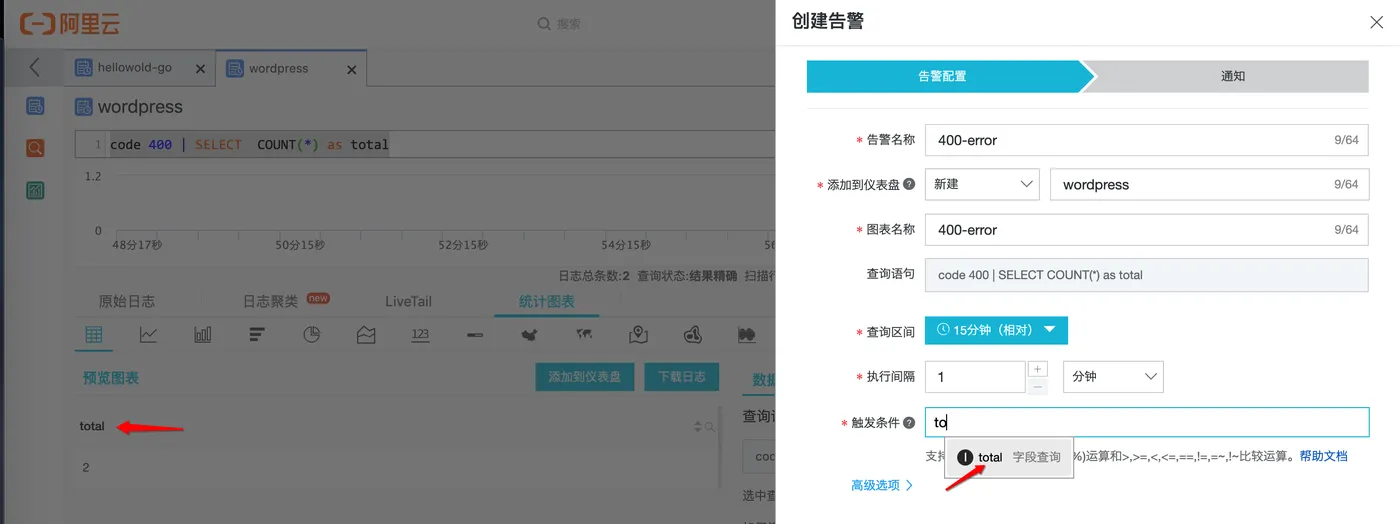Open the 分钟 interval unit dropdown
This screenshot has height=524, width=1400.
point(1113,377)
